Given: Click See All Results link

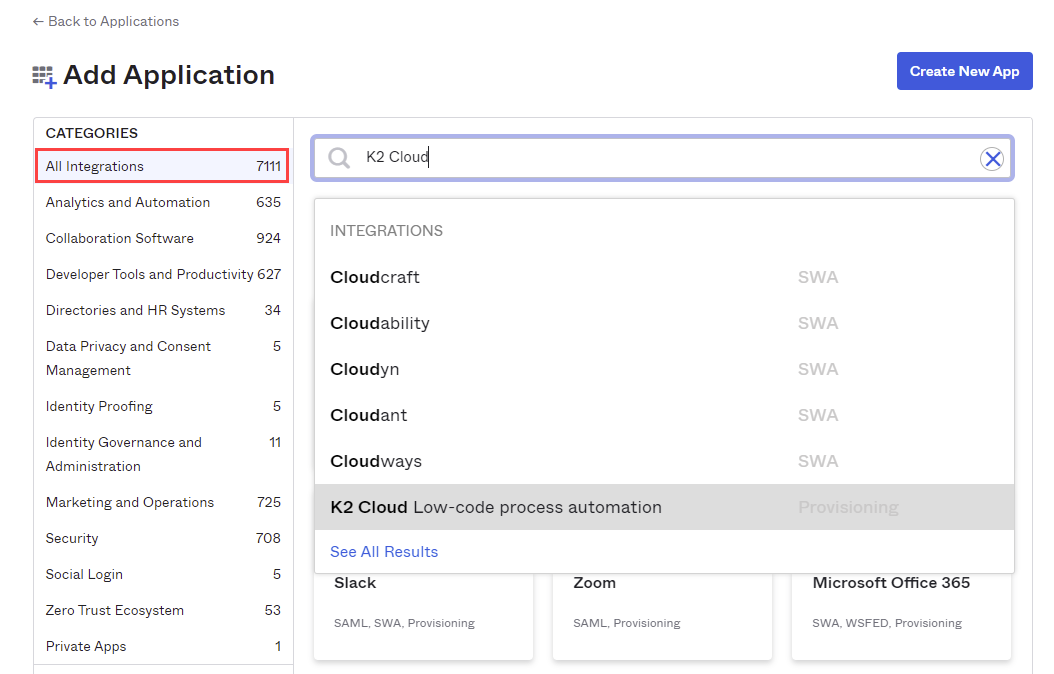Looking at the screenshot, I should [x=384, y=552].
